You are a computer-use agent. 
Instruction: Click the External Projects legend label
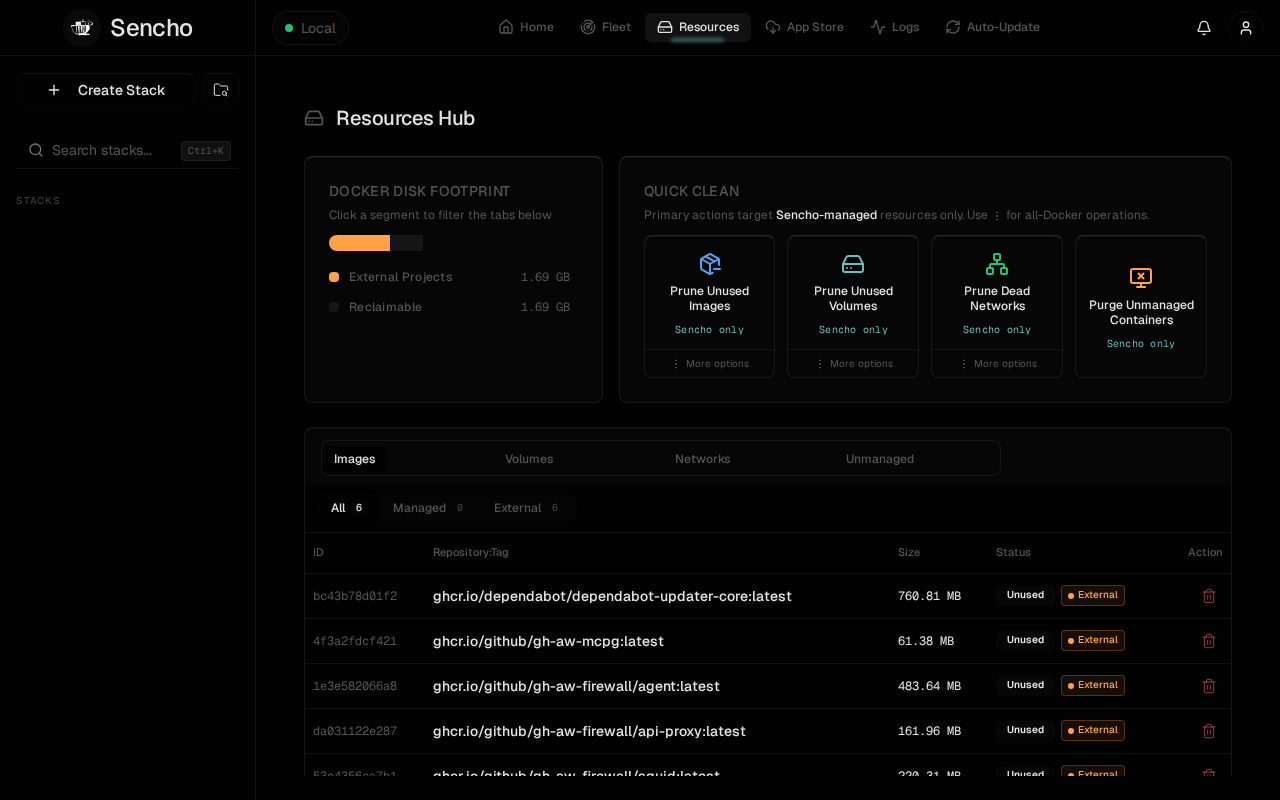tap(400, 277)
